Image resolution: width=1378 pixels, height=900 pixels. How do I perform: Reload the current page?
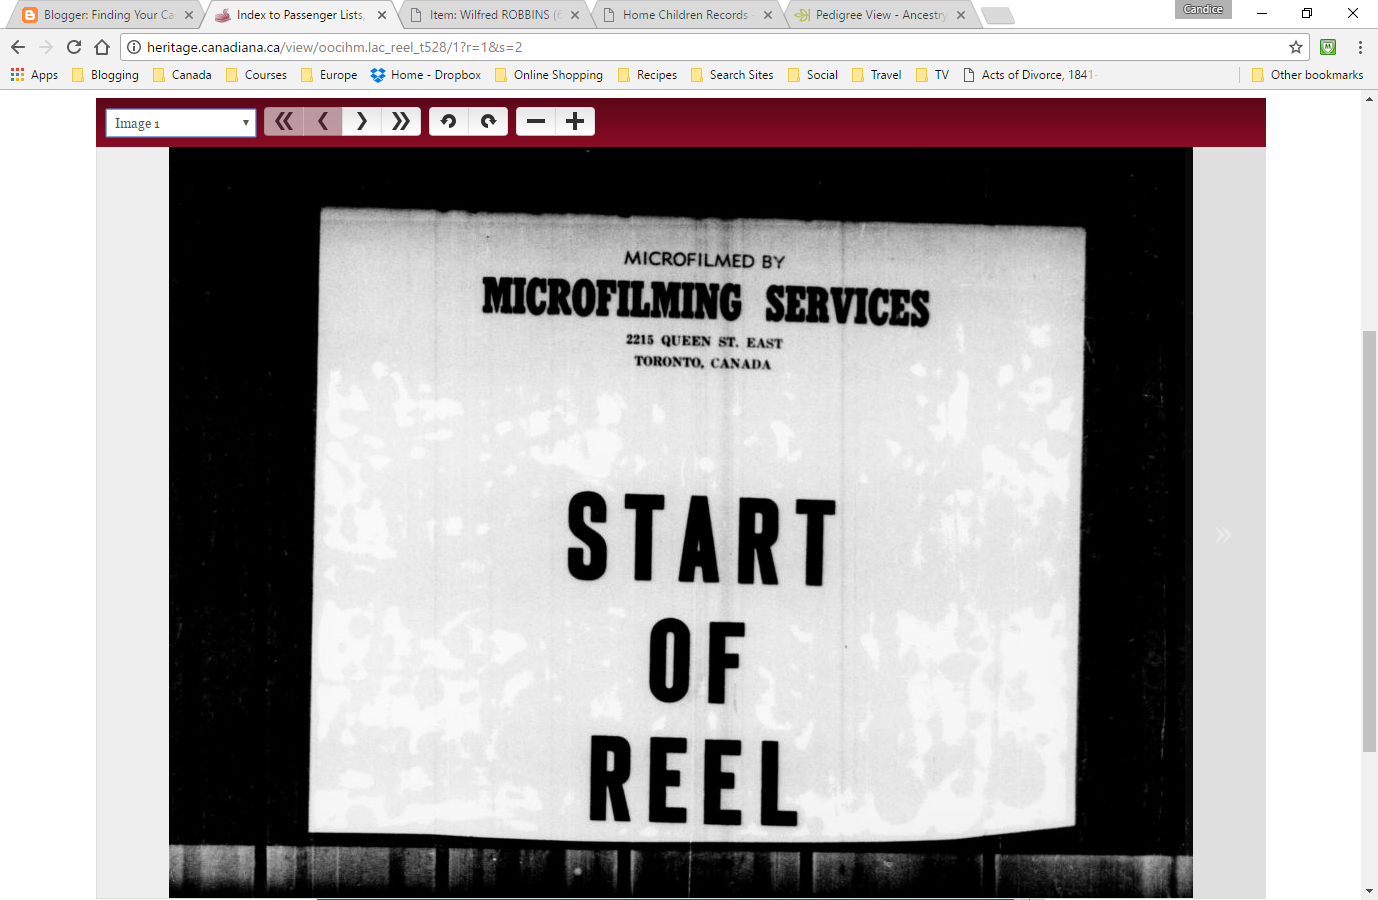pos(74,47)
